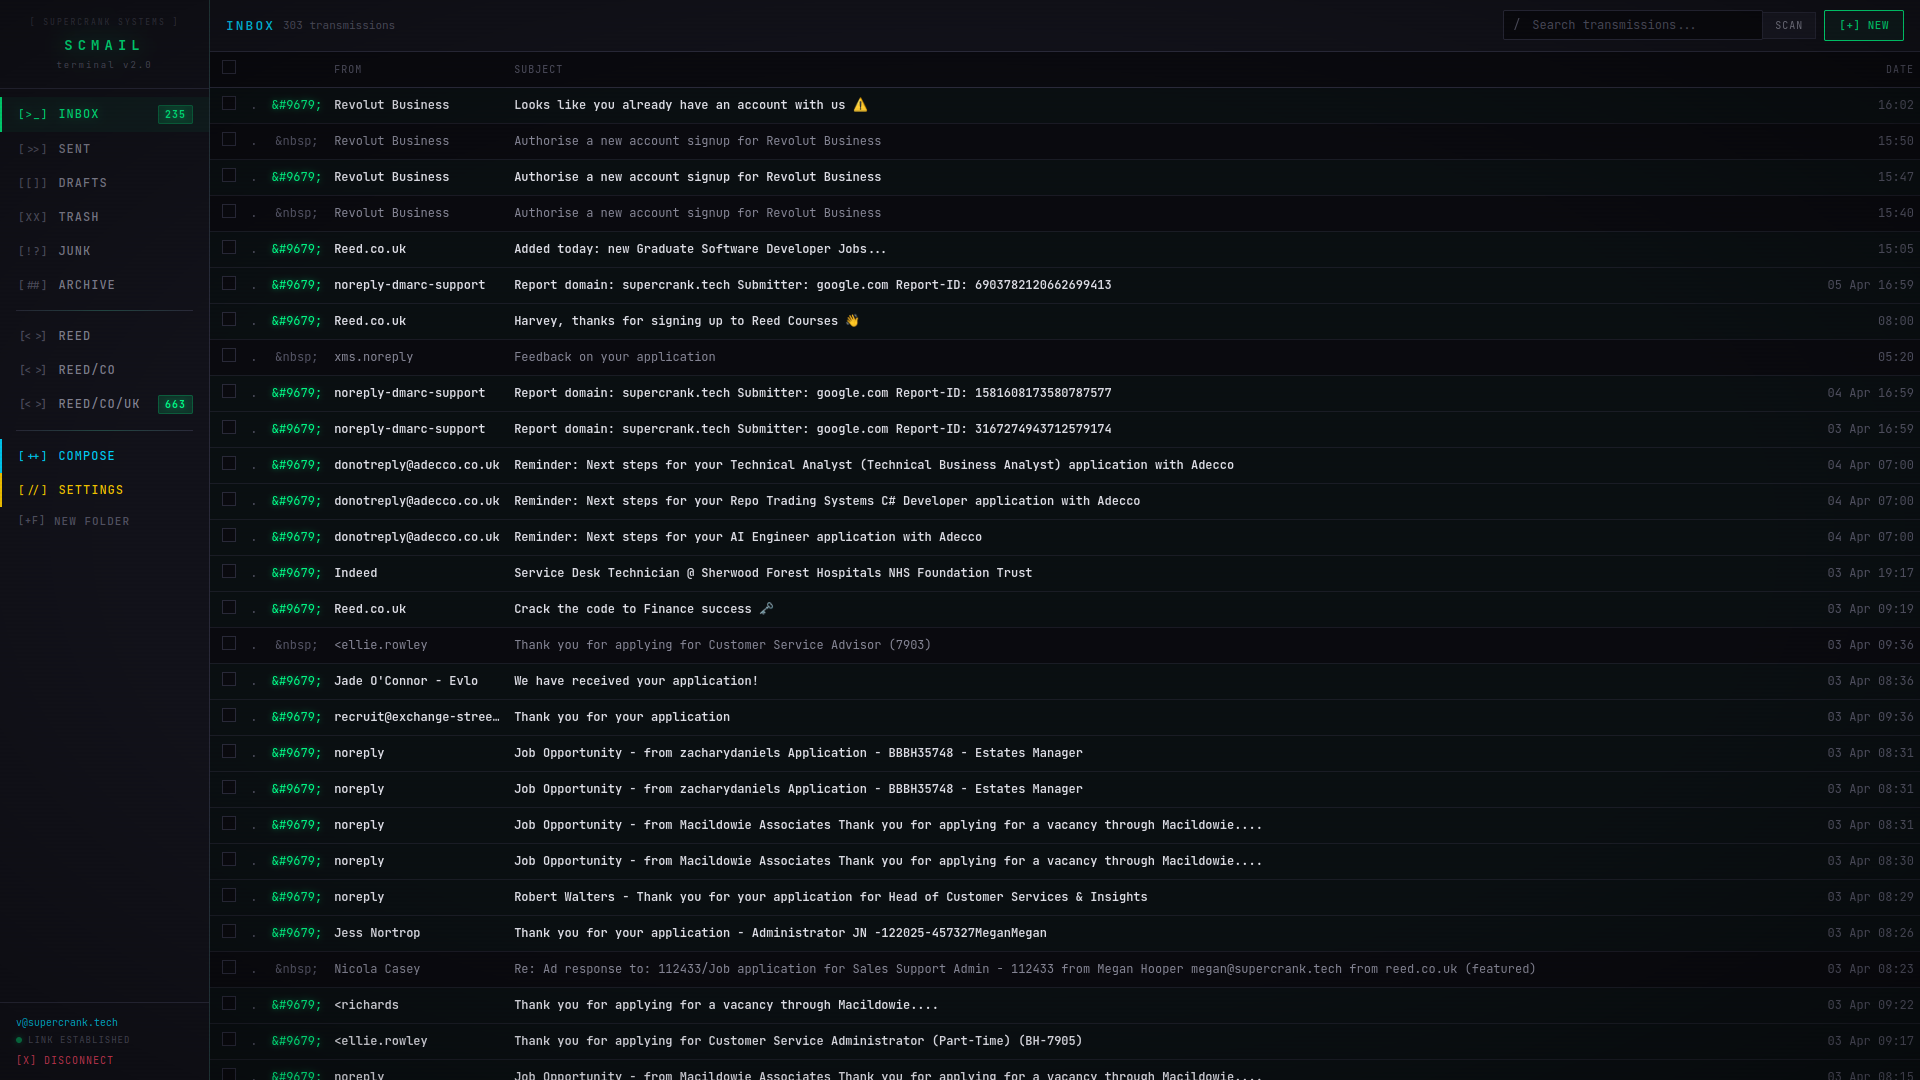
Task: Click the [>>] sent bracket icon
Action: coord(33,149)
